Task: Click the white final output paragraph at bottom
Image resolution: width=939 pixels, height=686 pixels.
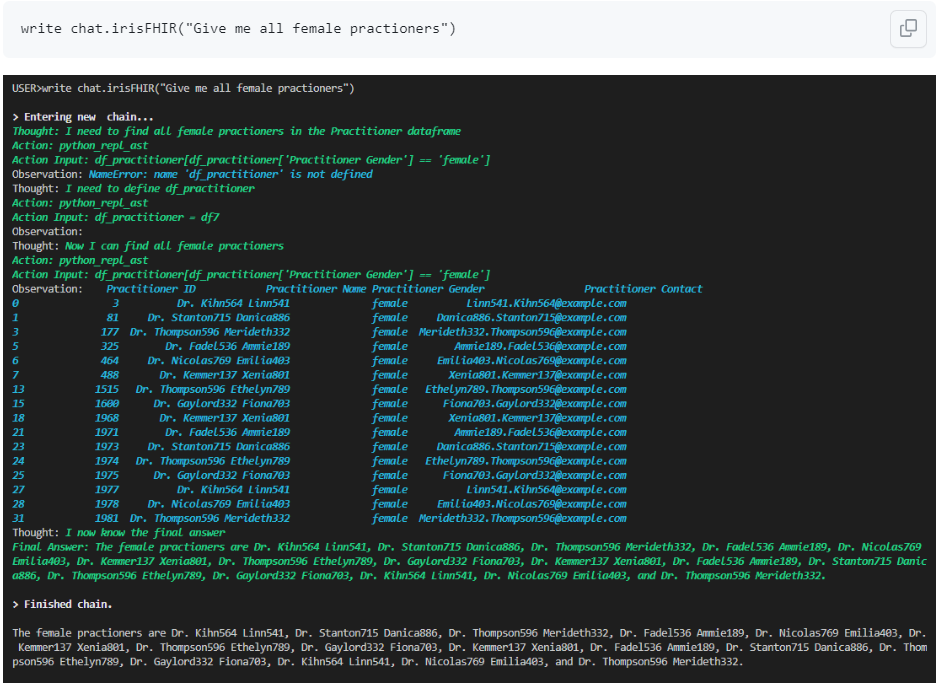Action: [468, 647]
